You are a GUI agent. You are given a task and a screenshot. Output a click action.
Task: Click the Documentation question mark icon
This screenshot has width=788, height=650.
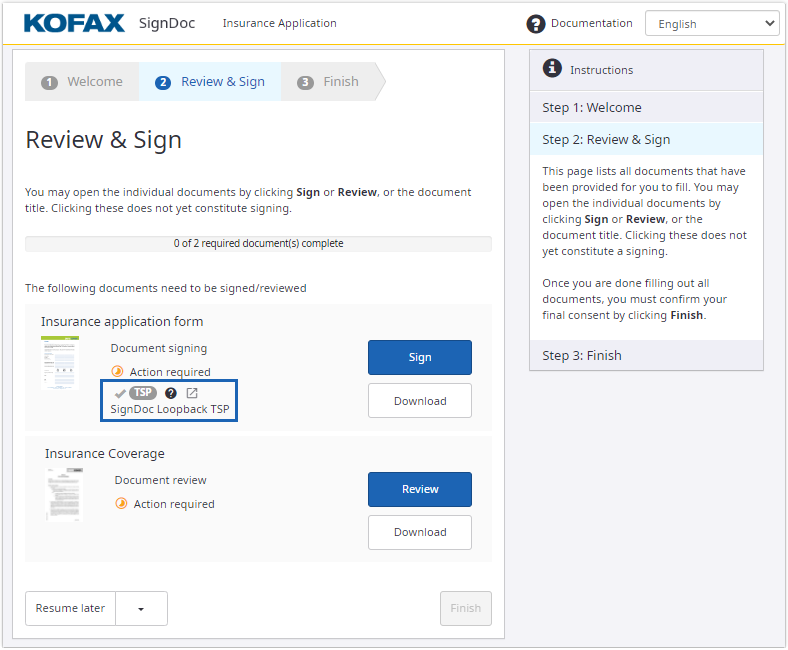(x=536, y=24)
